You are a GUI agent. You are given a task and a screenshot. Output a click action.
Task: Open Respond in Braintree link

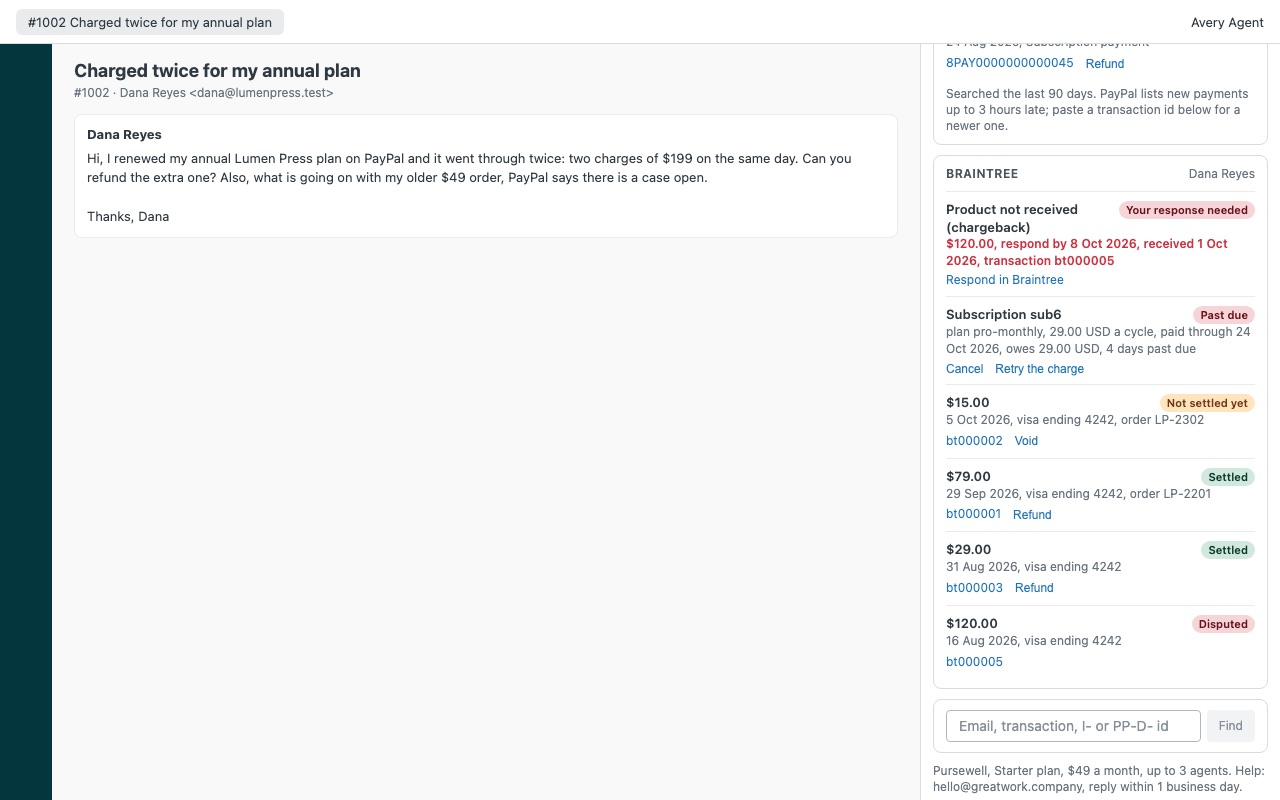[x=1004, y=280]
